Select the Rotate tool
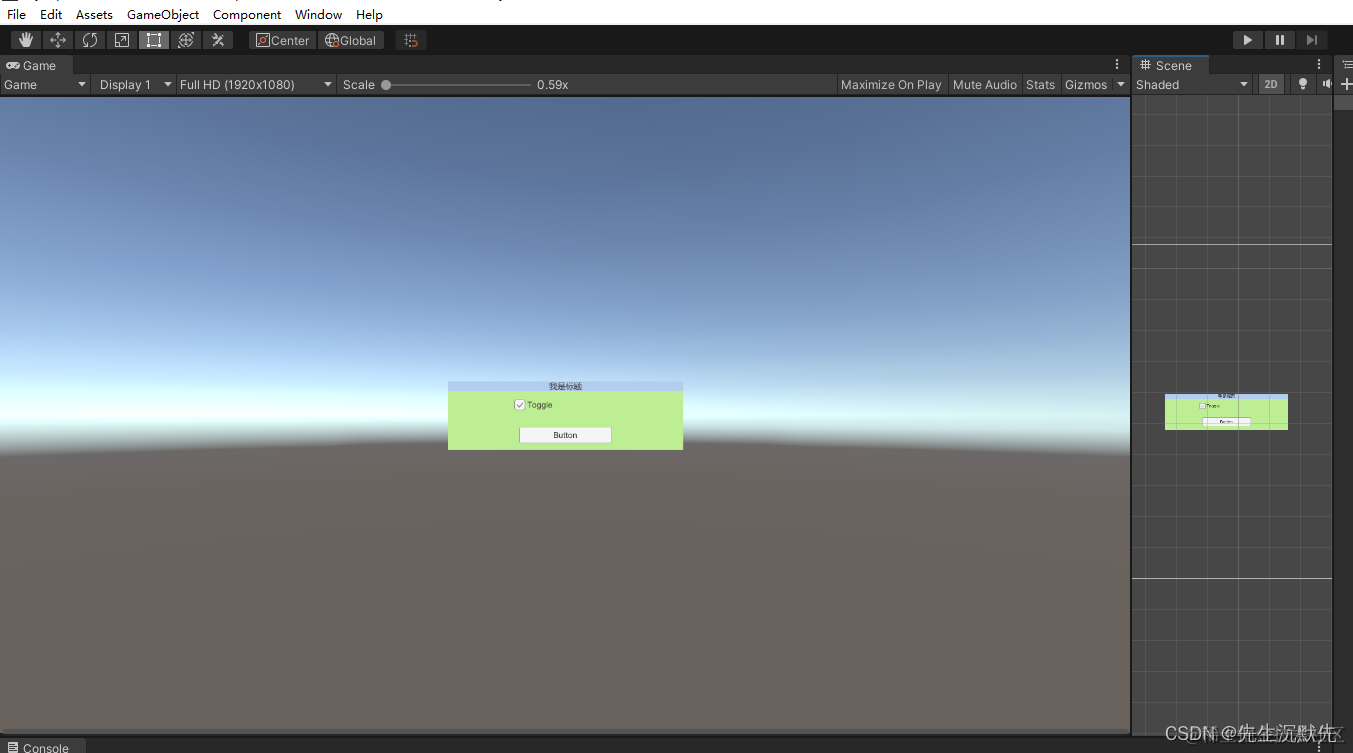Image resolution: width=1353 pixels, height=753 pixels. (x=90, y=40)
